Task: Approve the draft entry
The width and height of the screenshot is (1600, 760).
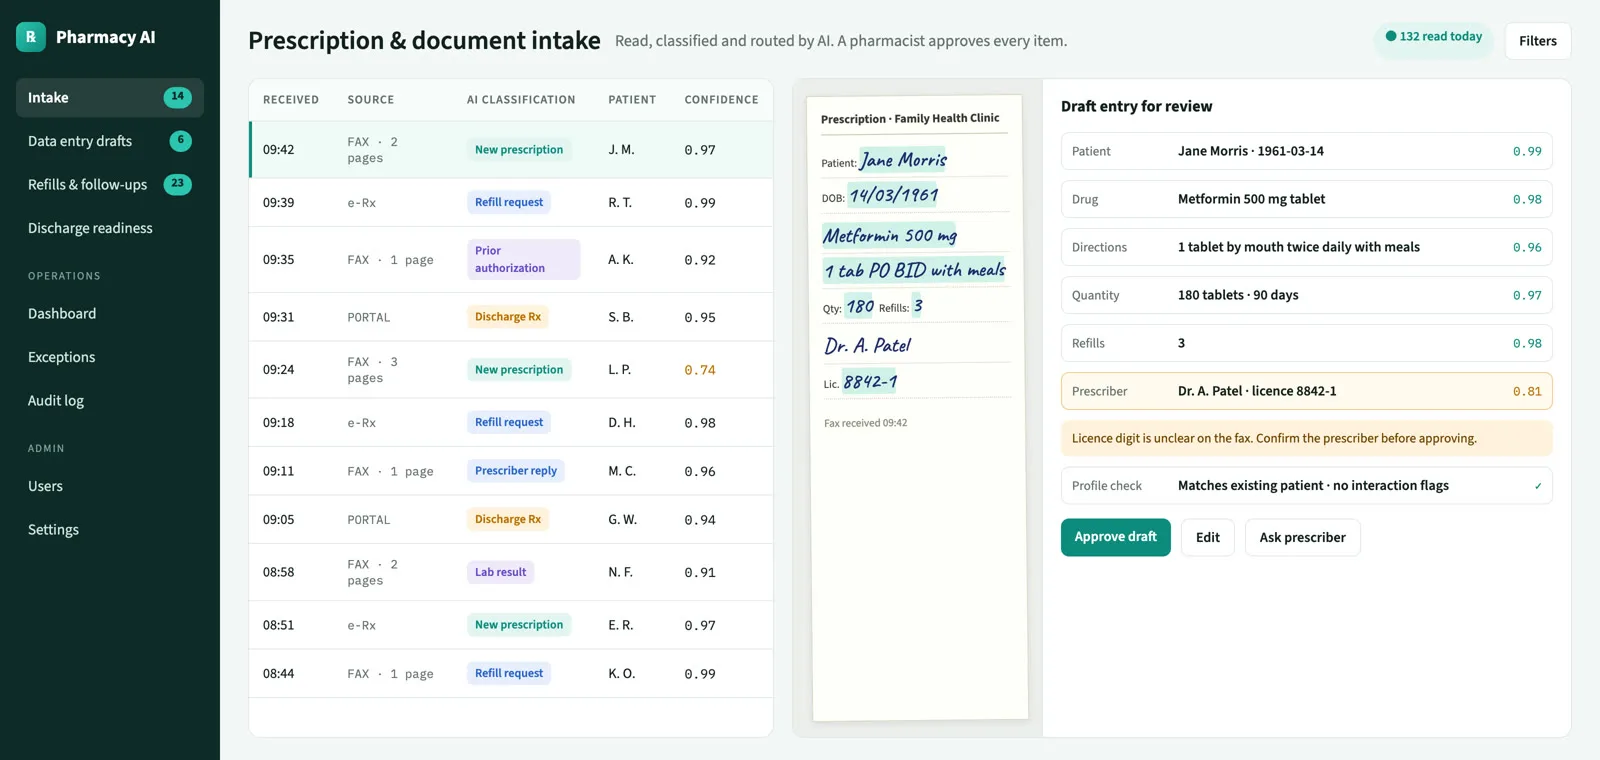Action: pos(1116,538)
